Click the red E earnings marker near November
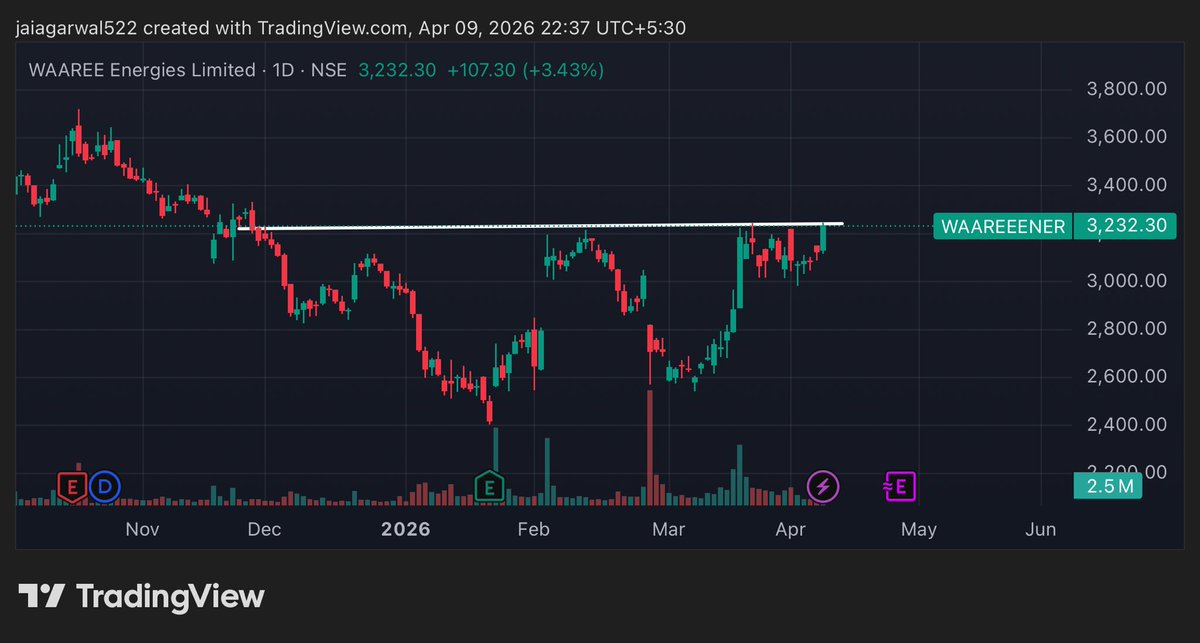 (x=71, y=486)
